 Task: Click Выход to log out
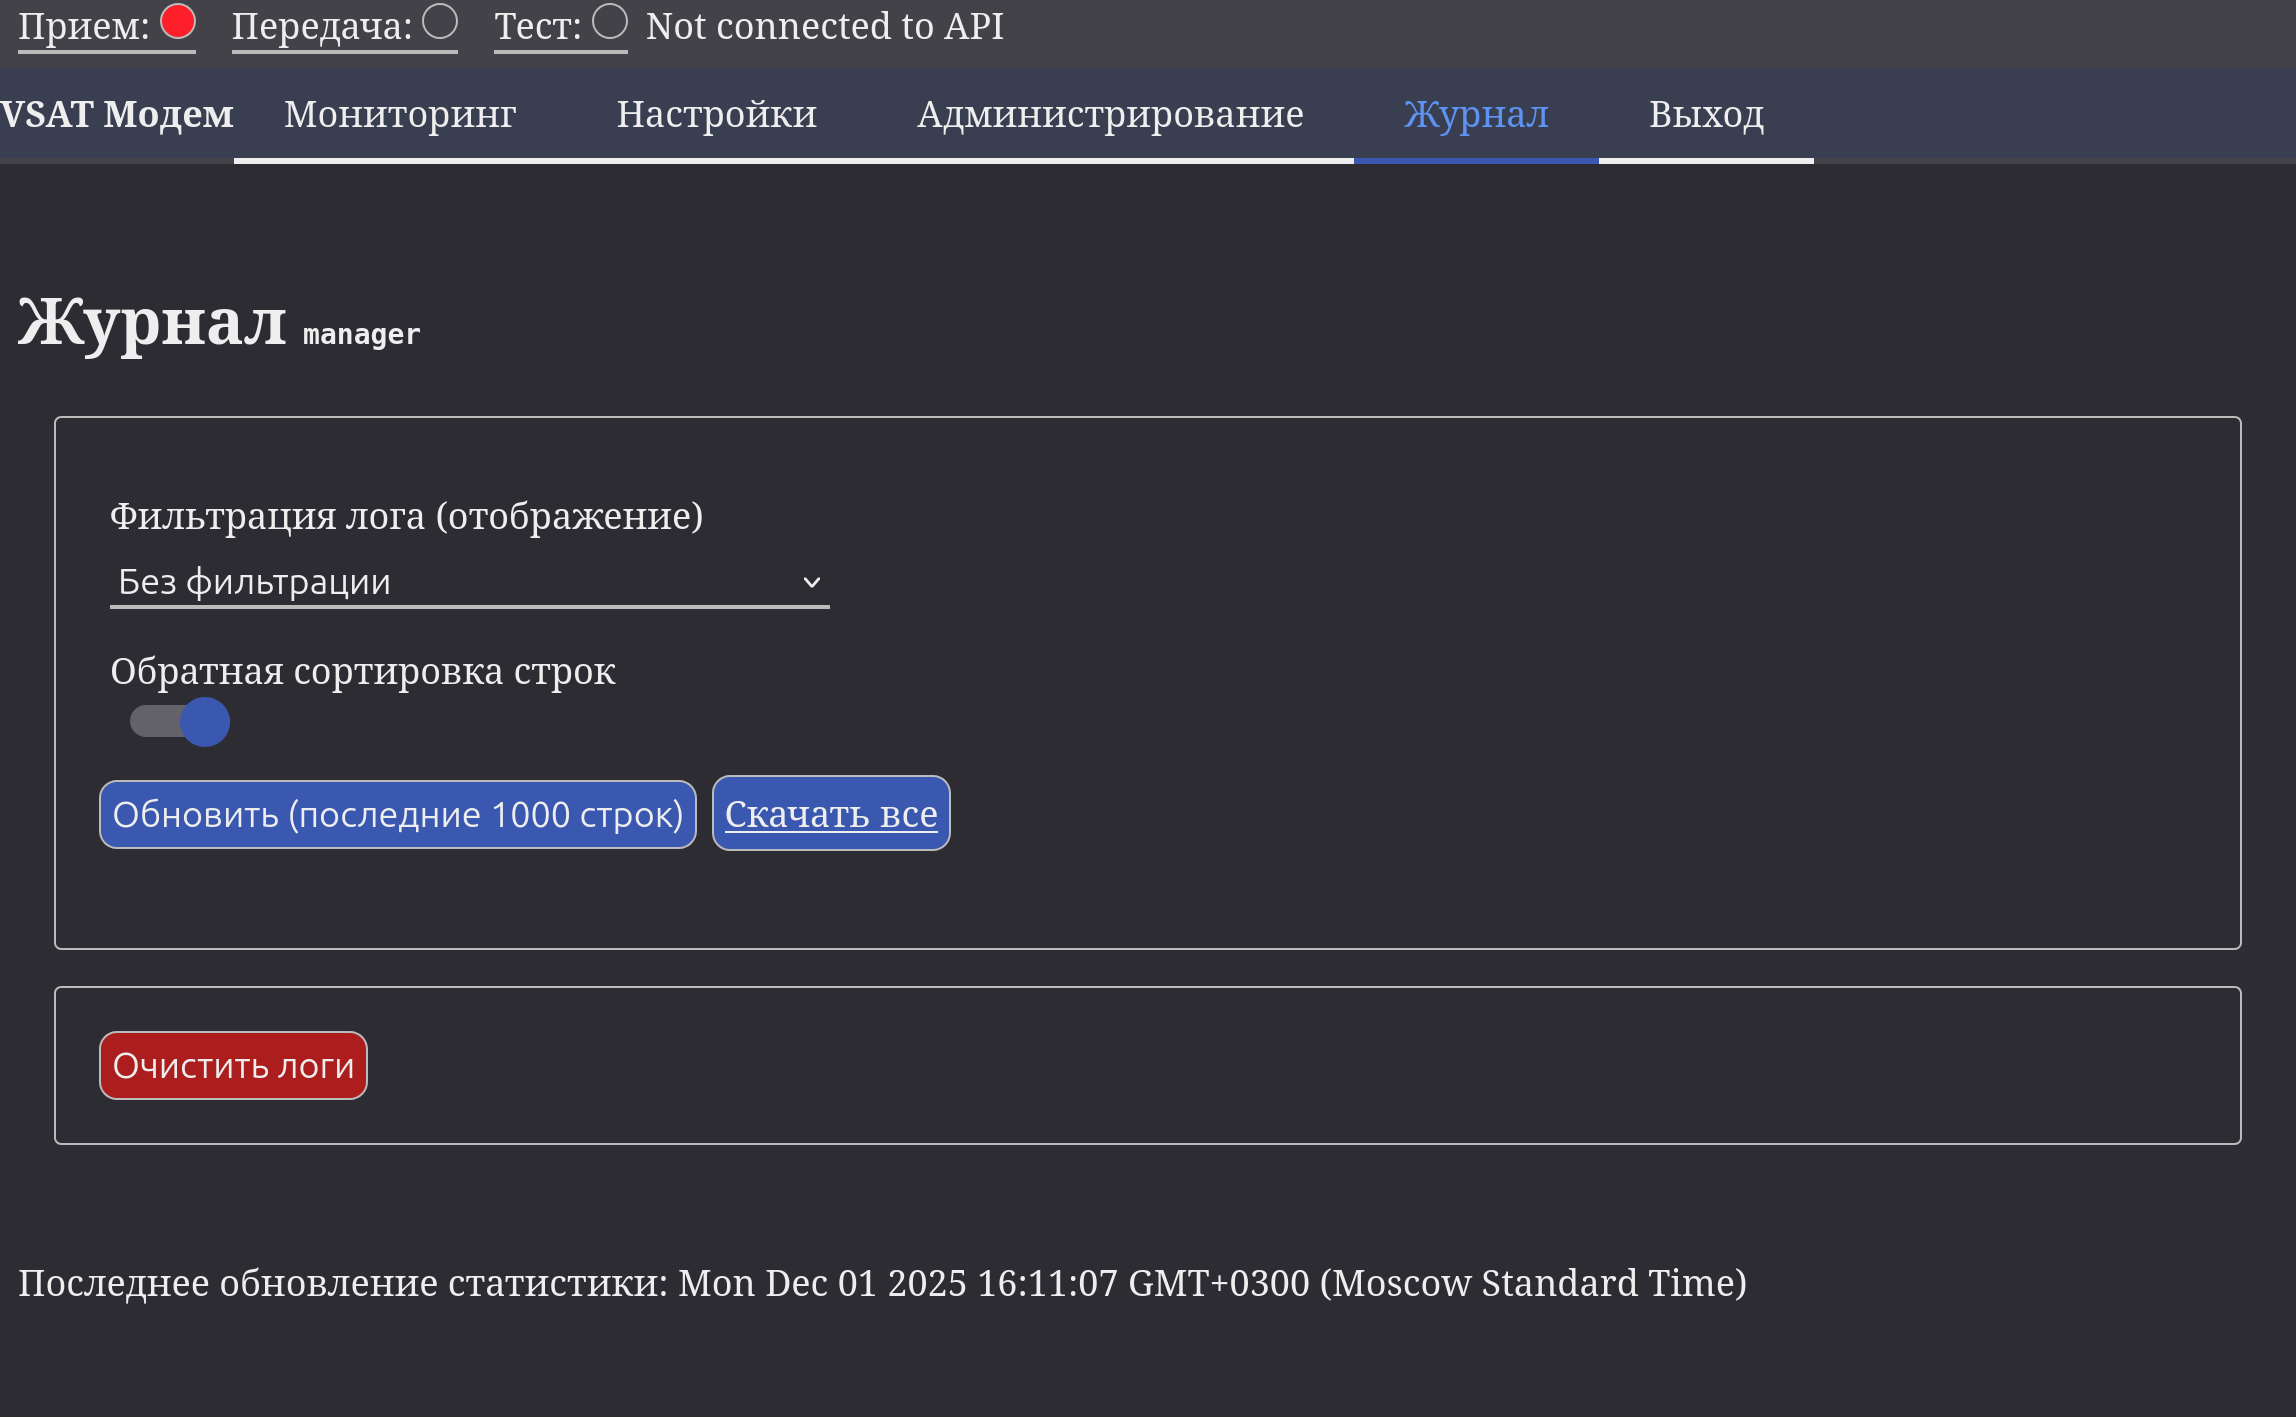click(x=1706, y=115)
